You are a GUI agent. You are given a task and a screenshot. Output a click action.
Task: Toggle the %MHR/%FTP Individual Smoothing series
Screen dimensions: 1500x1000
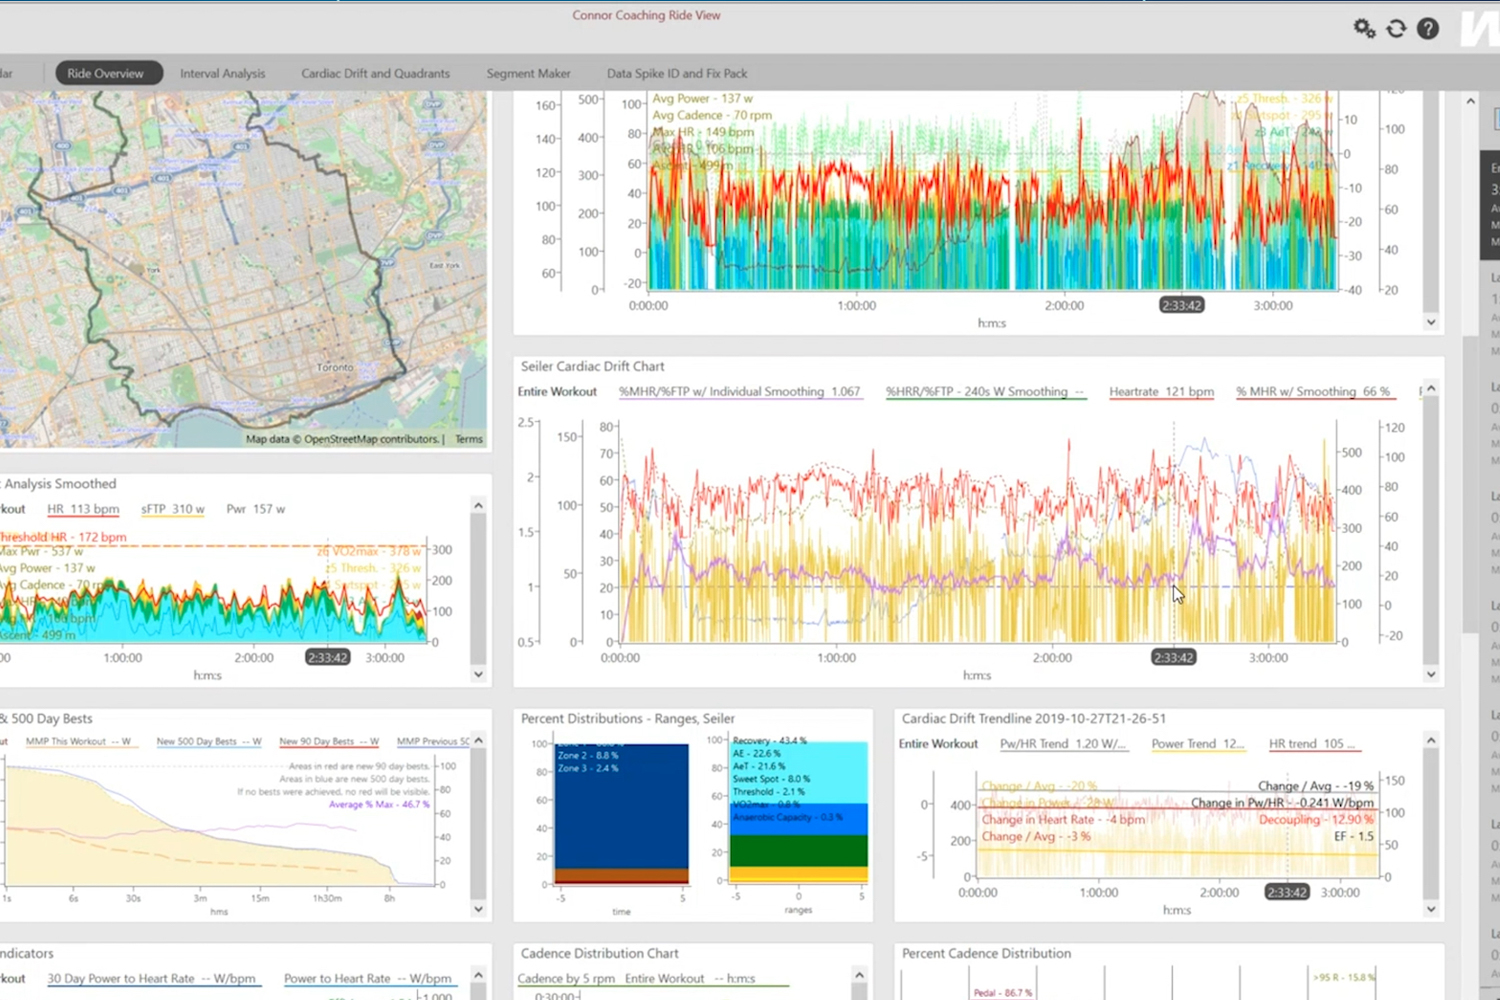740,391
